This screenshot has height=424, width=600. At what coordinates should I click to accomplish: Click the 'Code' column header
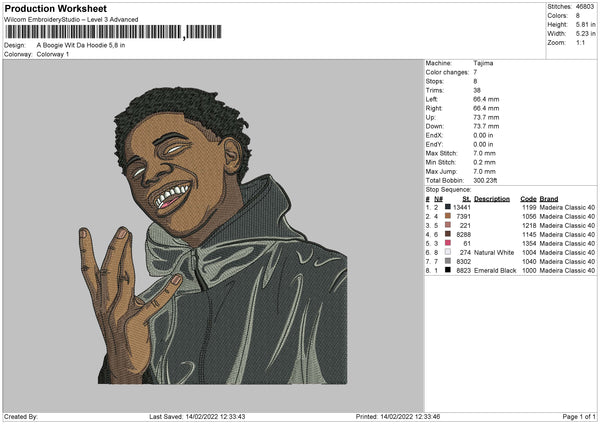click(x=528, y=199)
